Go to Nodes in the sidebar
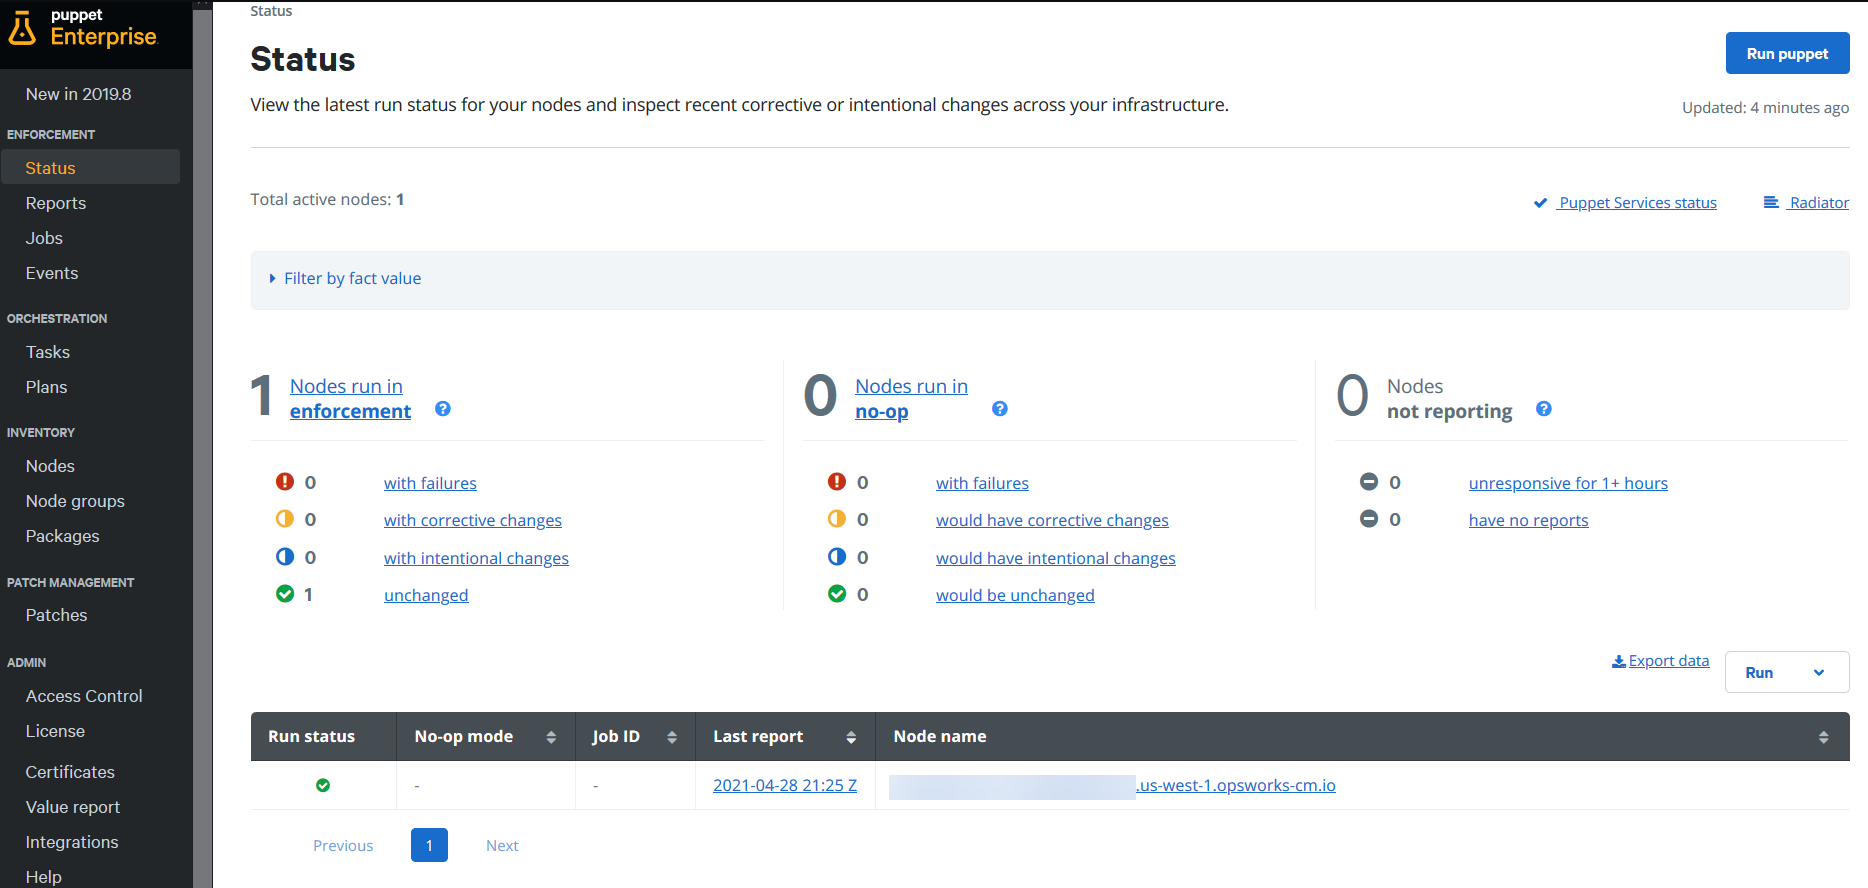 coord(50,466)
